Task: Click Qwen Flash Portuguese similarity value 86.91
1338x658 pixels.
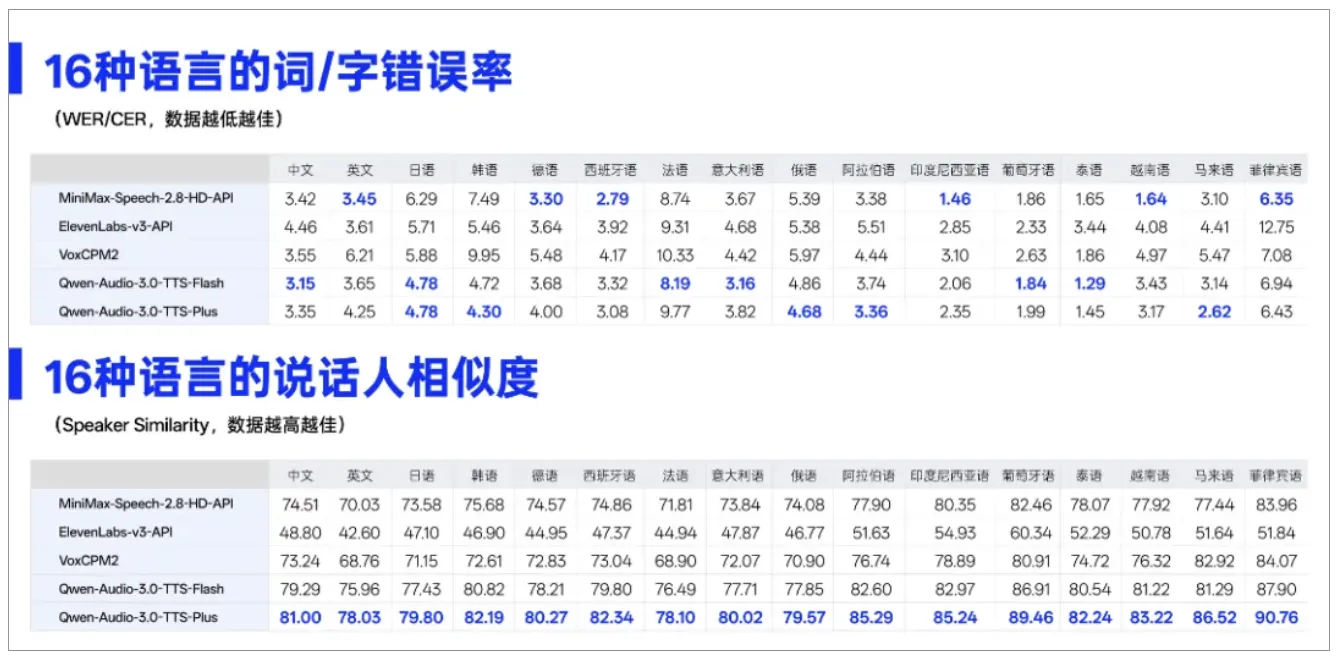Action: tap(1030, 589)
